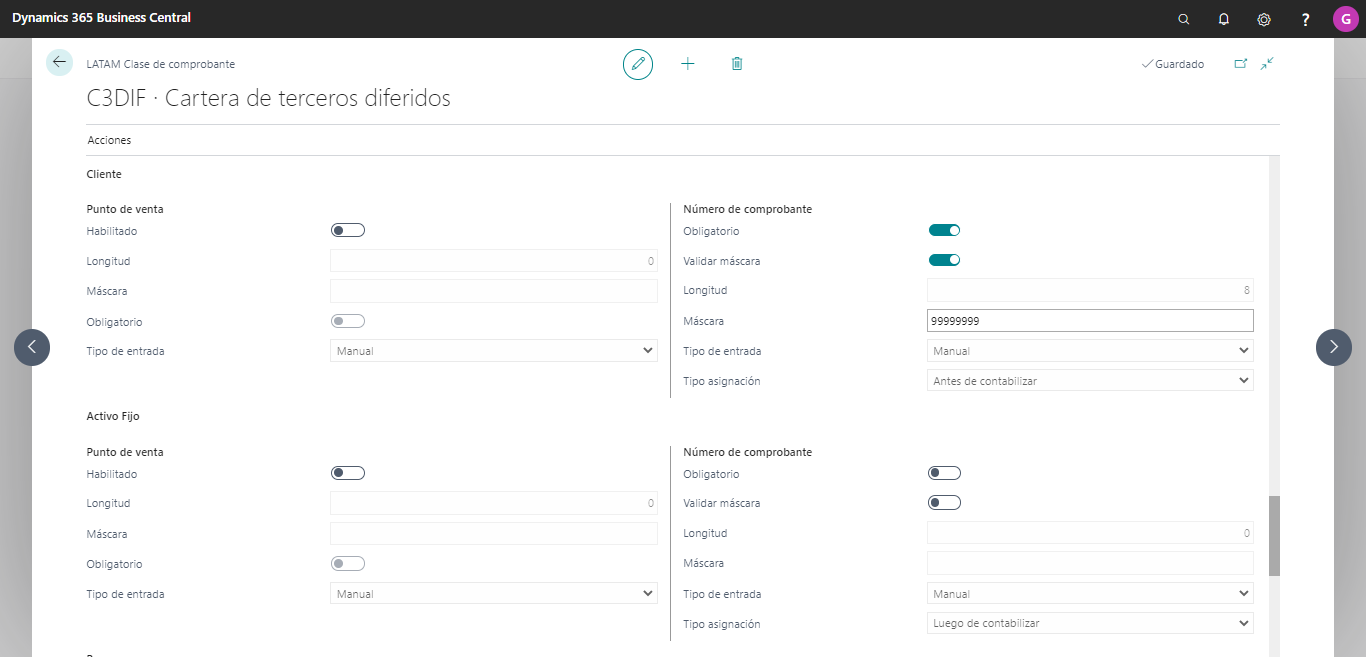The width and height of the screenshot is (1366, 657).
Task: Click the edit pencil icon
Action: pos(637,64)
